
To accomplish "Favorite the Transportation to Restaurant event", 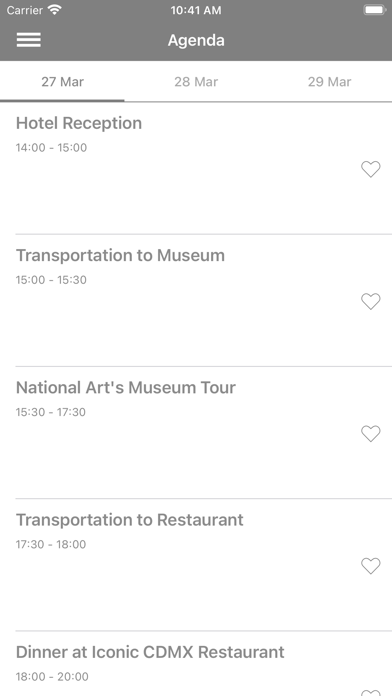I will 371,566.
